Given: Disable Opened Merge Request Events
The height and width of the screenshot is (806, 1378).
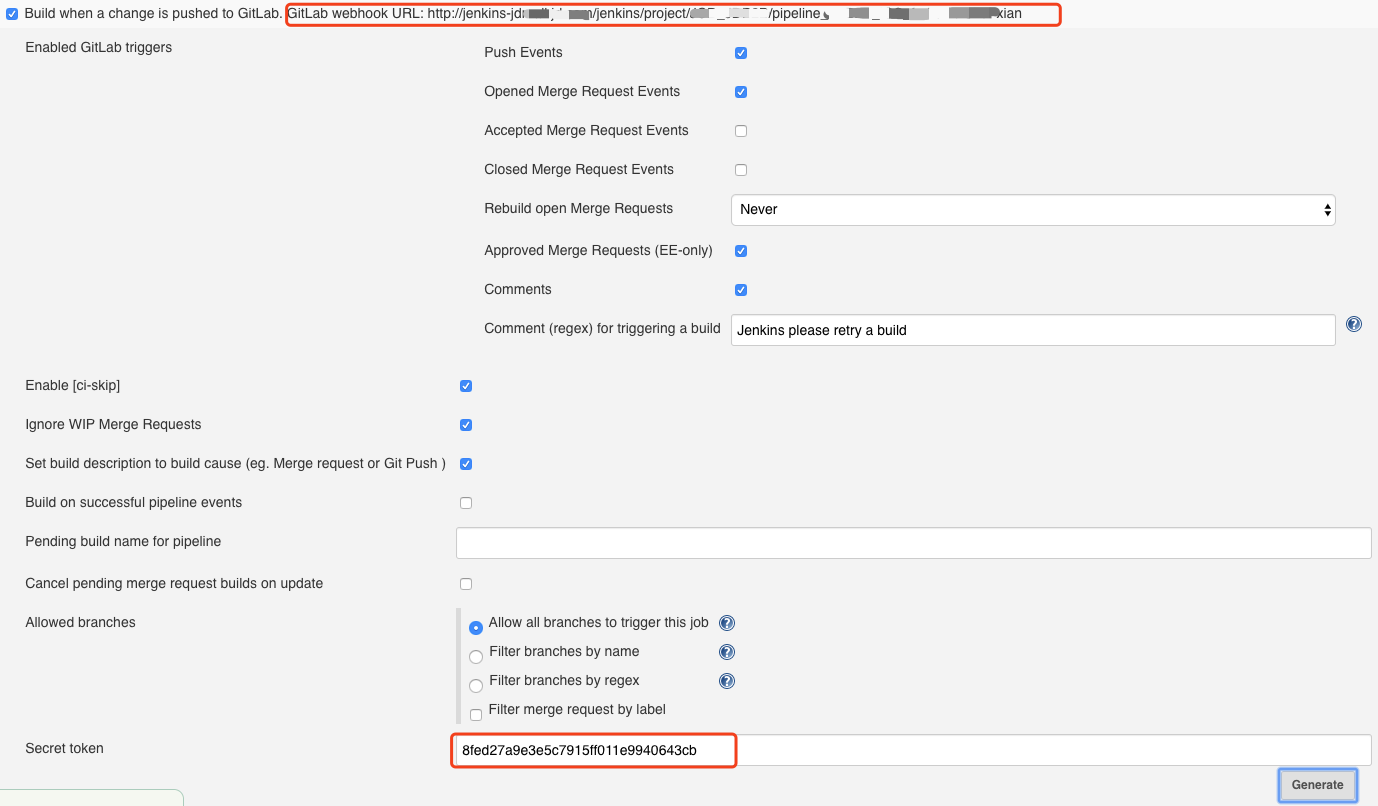Looking at the screenshot, I should click(741, 92).
